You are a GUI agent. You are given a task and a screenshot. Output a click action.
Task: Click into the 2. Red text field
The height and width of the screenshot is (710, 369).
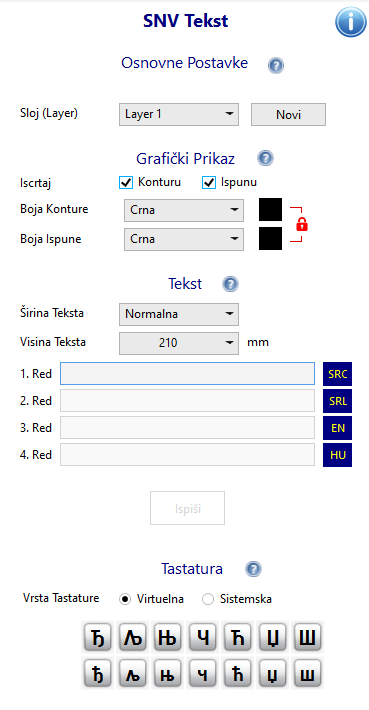pos(187,401)
